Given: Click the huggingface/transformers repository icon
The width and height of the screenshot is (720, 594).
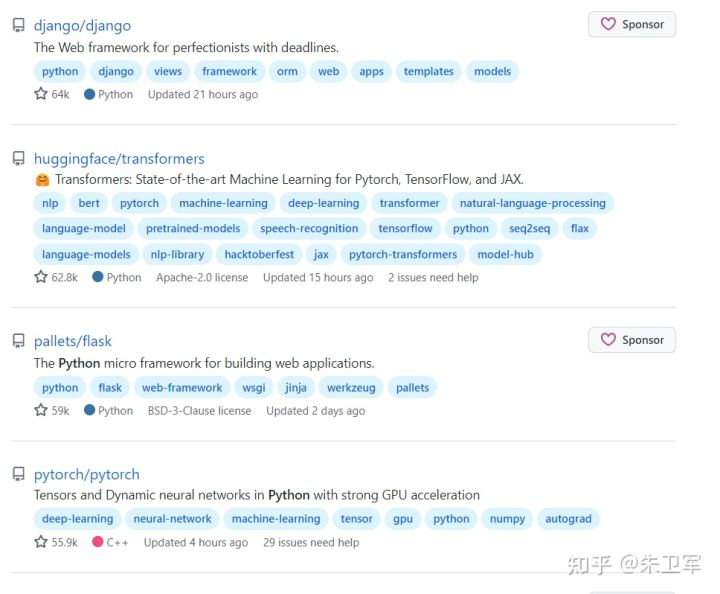Looking at the screenshot, I should coord(18,158).
